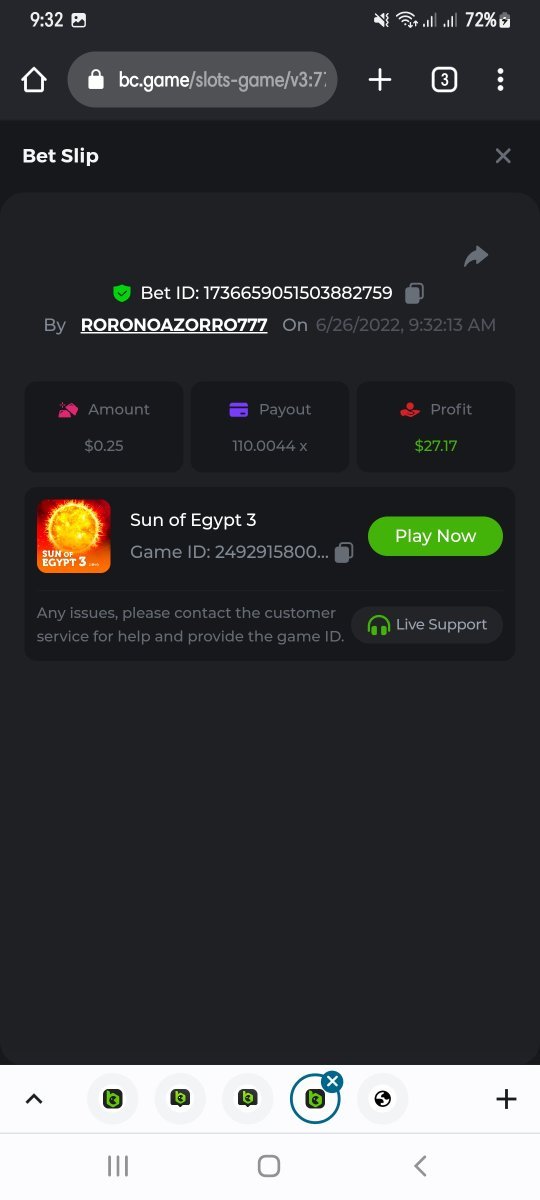This screenshot has width=540, height=1200.
Task: Expand the tab strip with up chevron
Action: tap(34, 1099)
